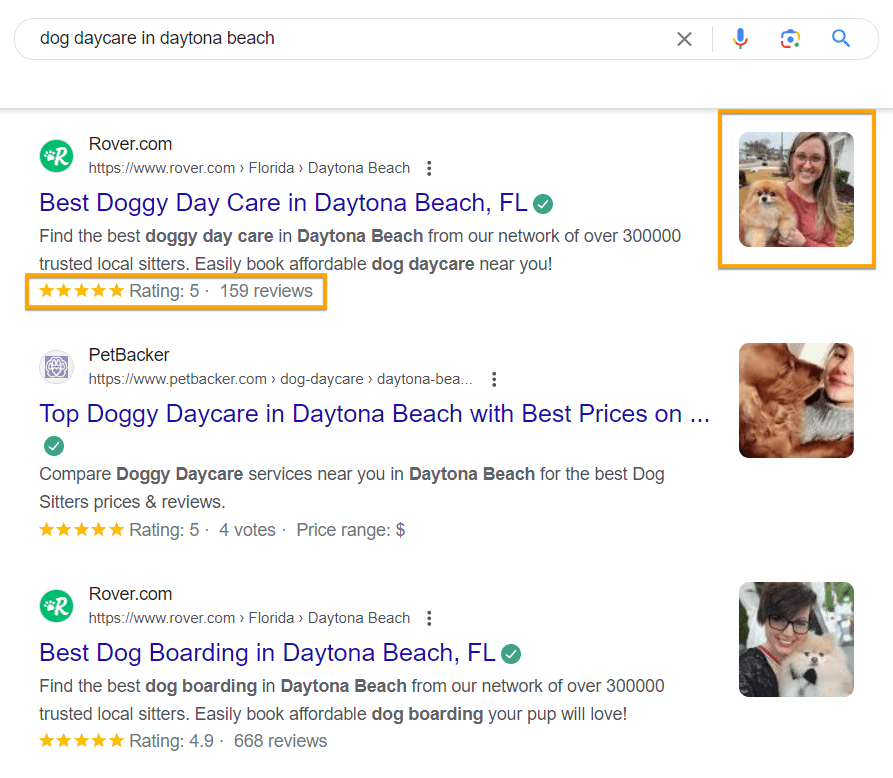Click the star rating of the Best Dog Boarding result

(81, 741)
